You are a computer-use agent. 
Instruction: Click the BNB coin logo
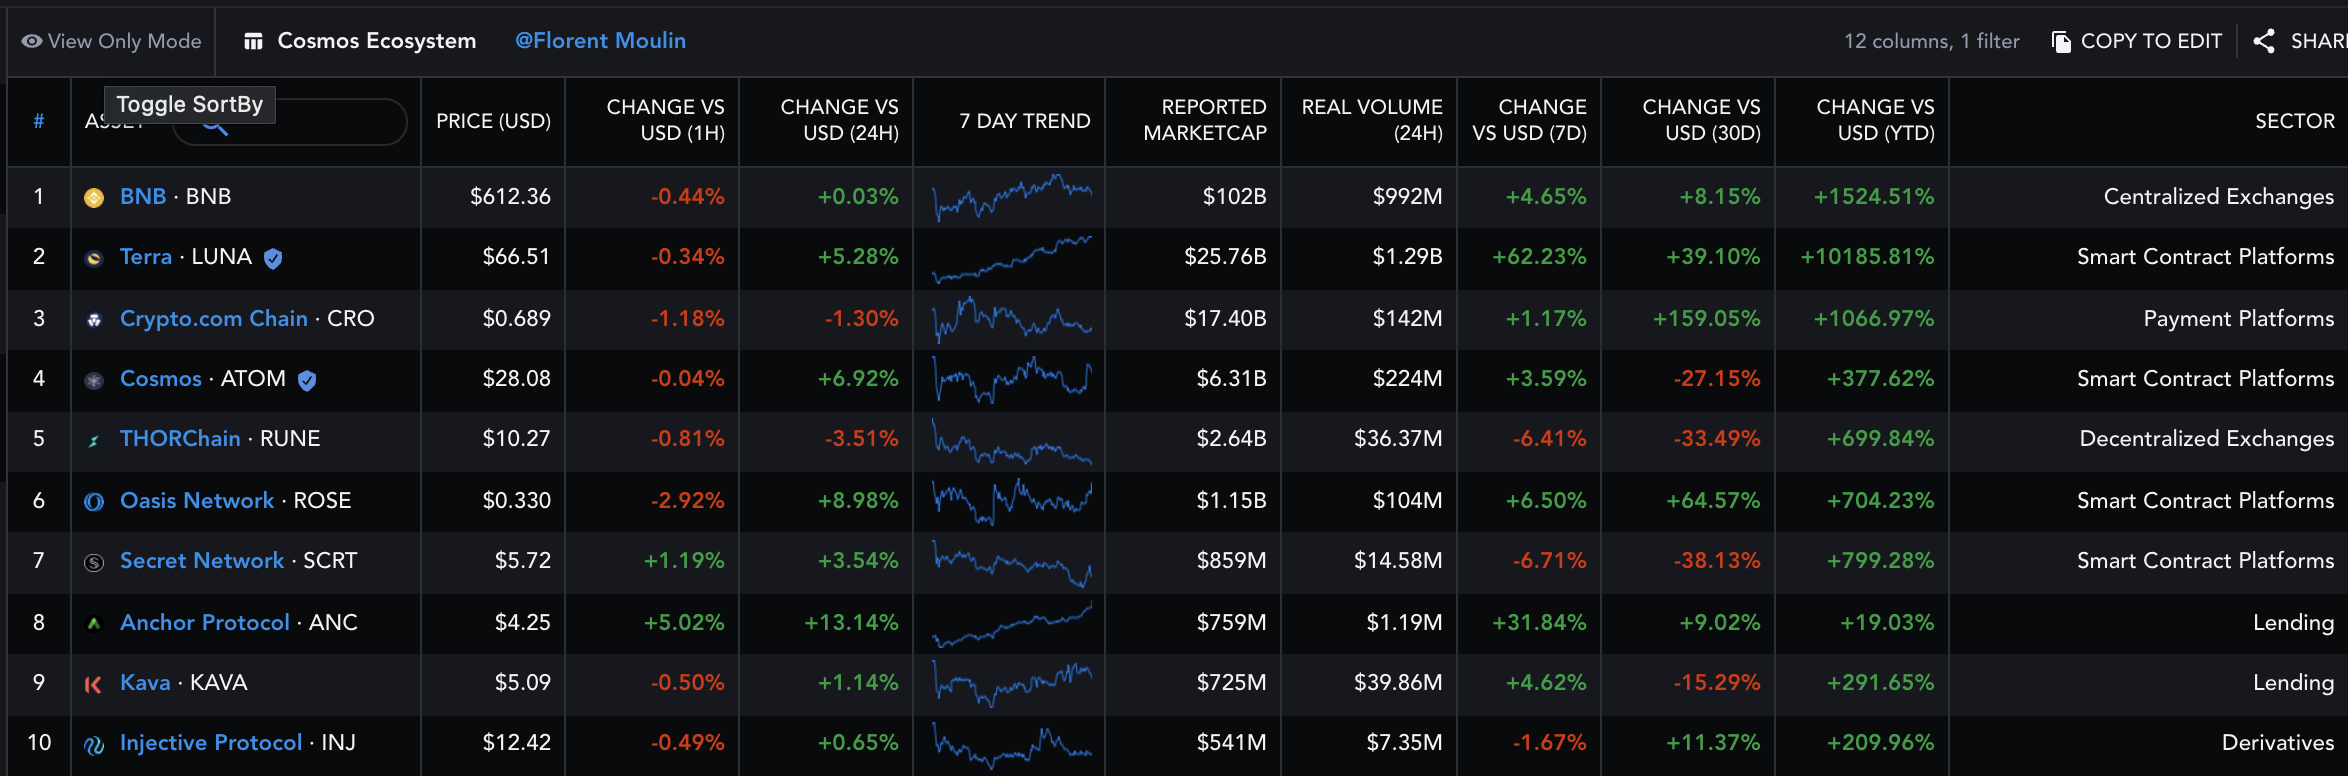coord(94,198)
